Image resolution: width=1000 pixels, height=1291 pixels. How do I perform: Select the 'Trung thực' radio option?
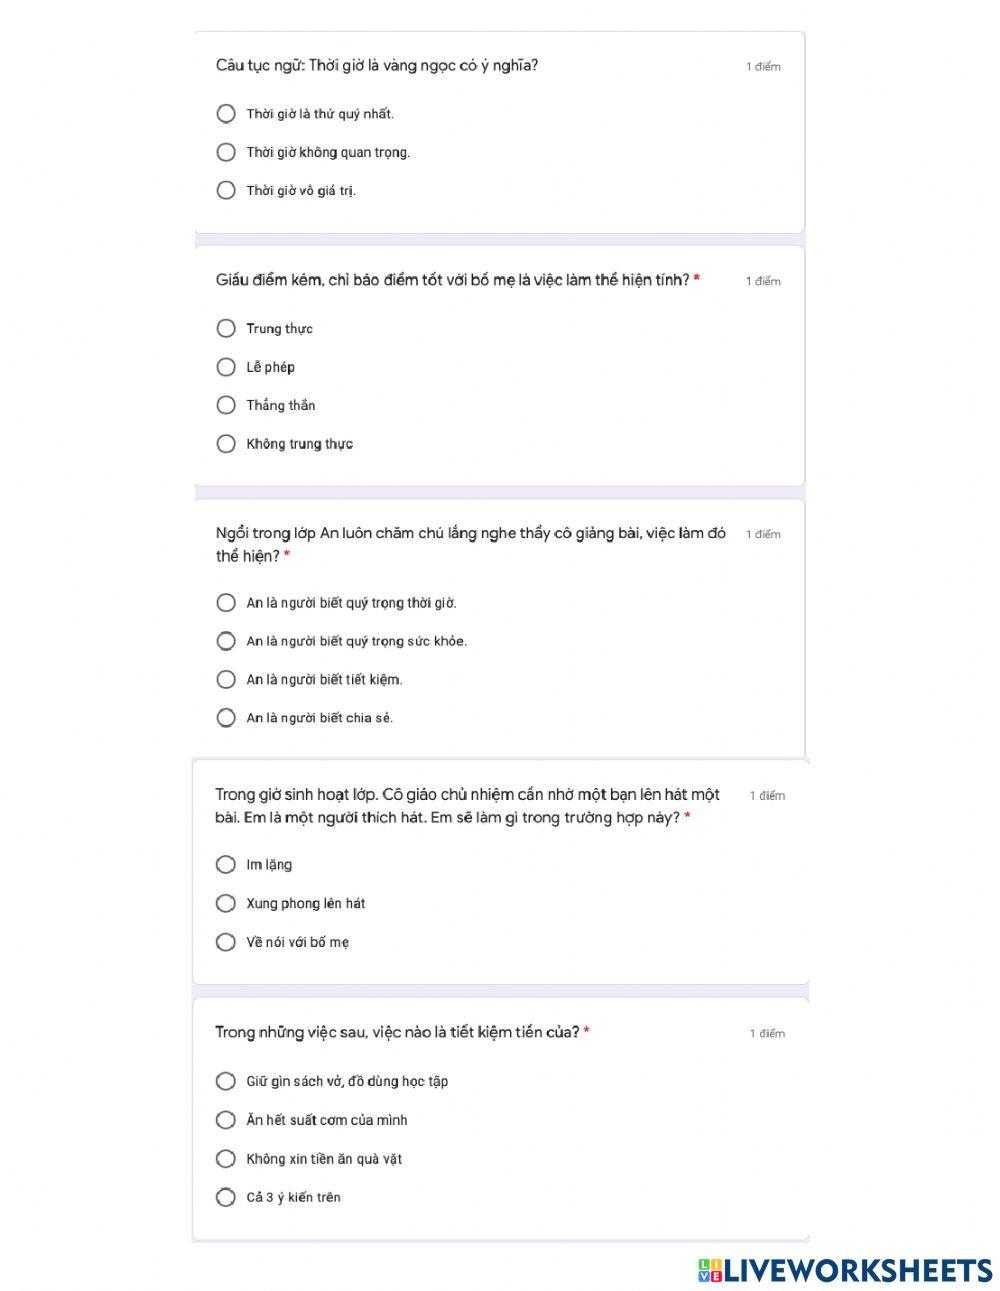click(226, 328)
